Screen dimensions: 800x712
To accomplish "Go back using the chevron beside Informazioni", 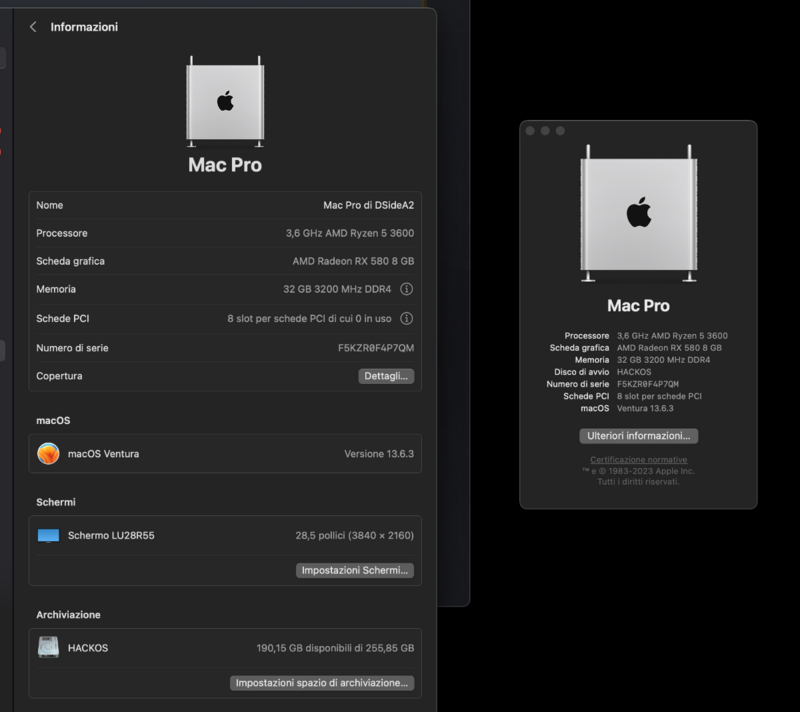I will tap(33, 27).
